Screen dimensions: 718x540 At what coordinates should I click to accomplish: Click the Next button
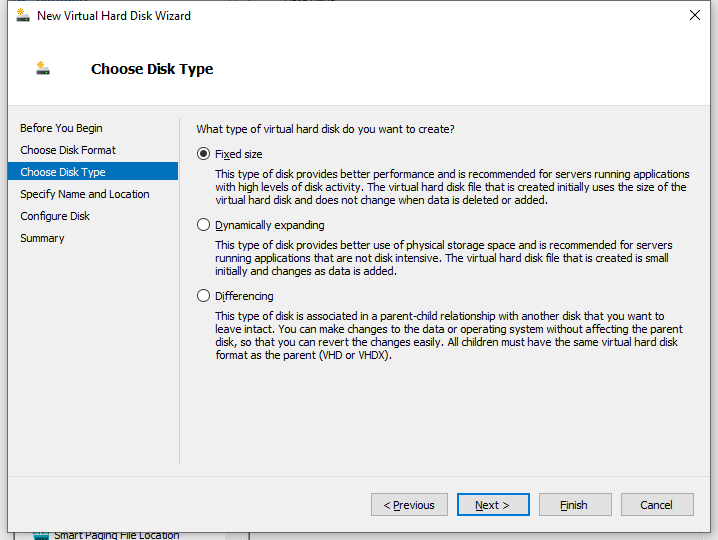coord(493,505)
